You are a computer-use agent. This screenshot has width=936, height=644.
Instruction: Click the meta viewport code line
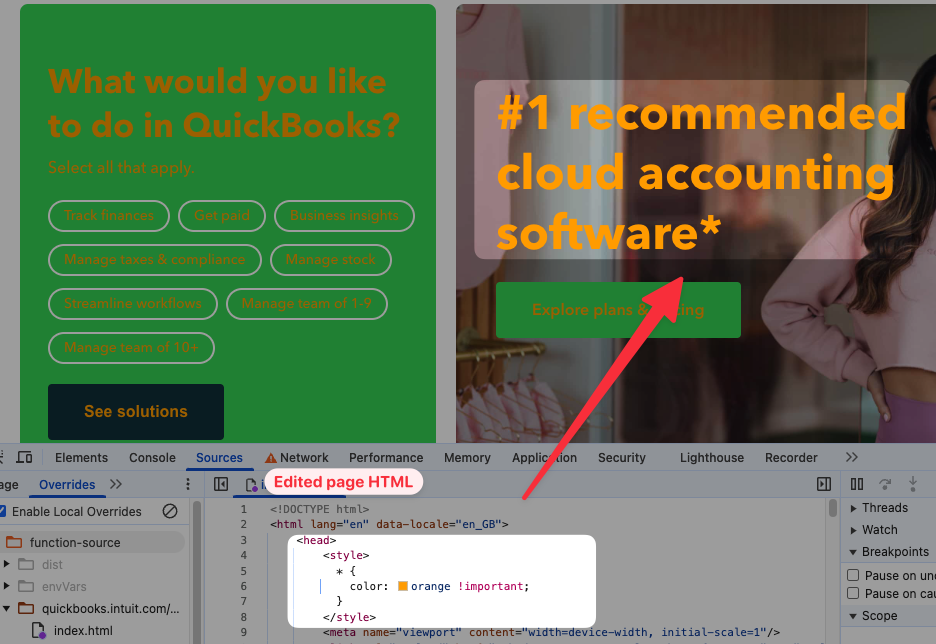click(x=552, y=632)
